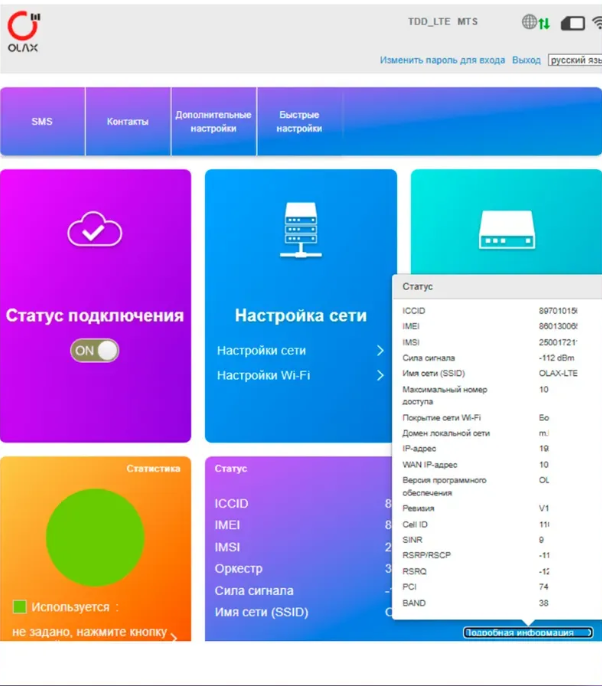This screenshot has width=602, height=686.
Task: Toggle the connection status ON switch
Action: coord(95,350)
